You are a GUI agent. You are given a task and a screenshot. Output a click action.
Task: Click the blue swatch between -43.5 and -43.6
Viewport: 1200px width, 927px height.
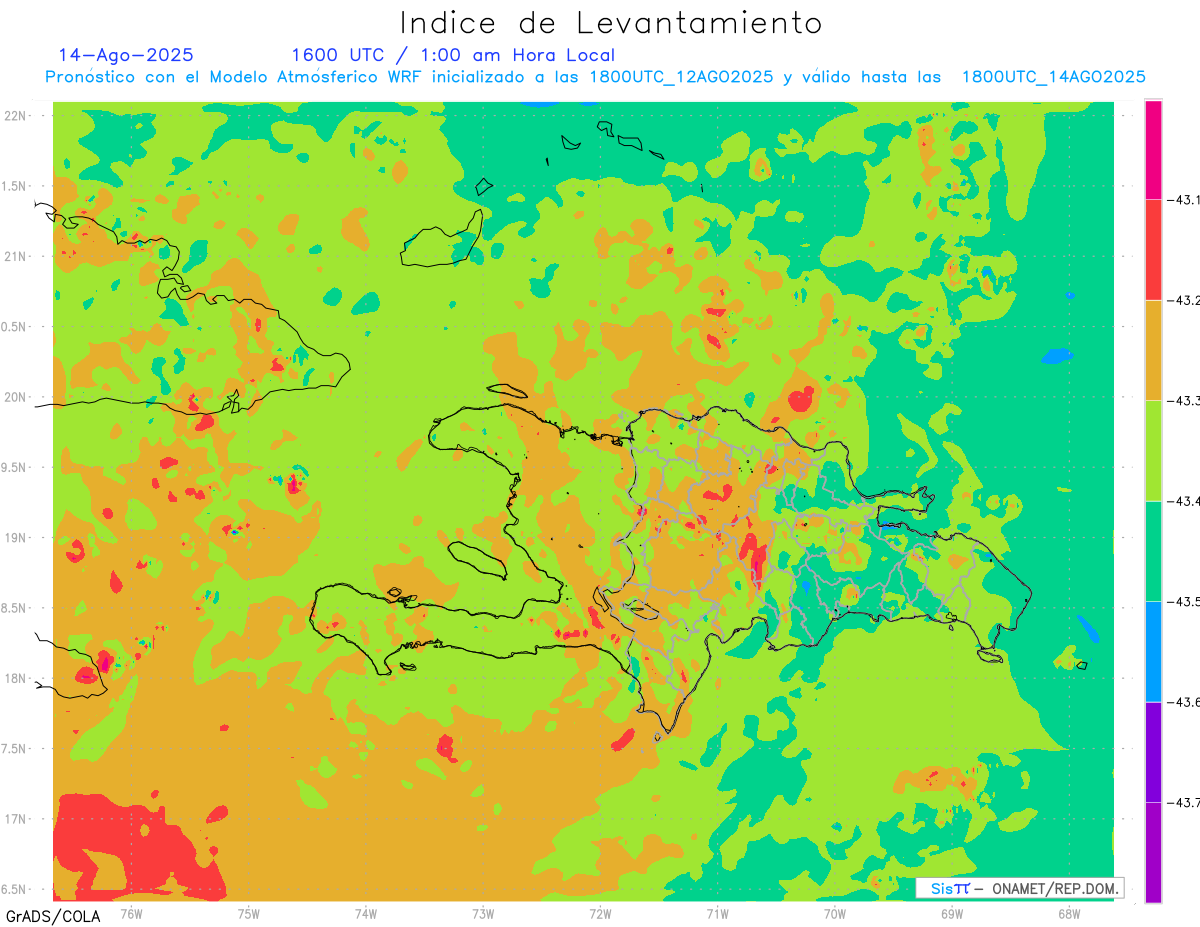click(x=1153, y=651)
